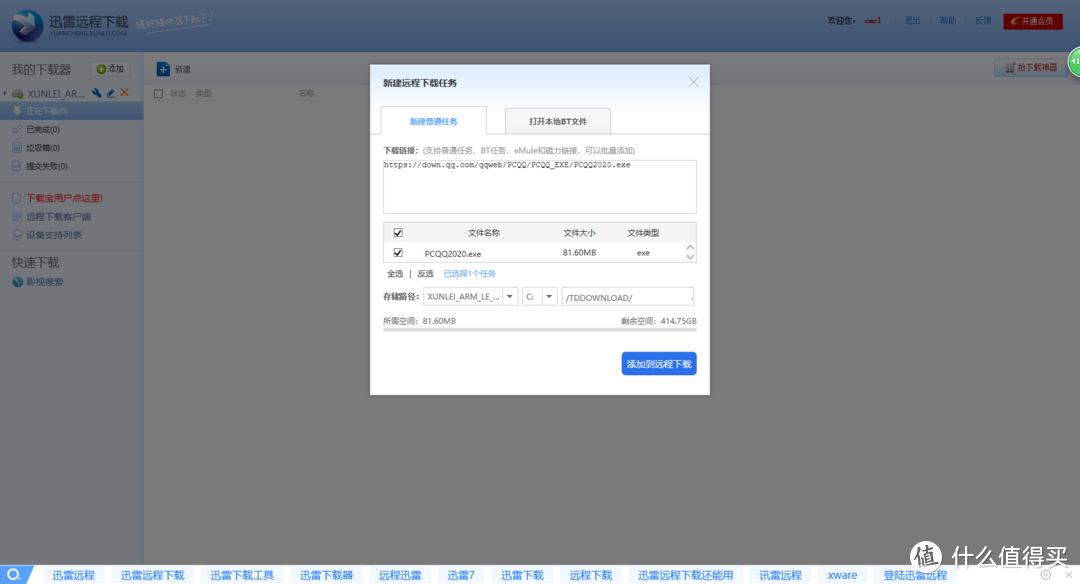Toggle select-all checkbox in main task list header

coord(158,94)
